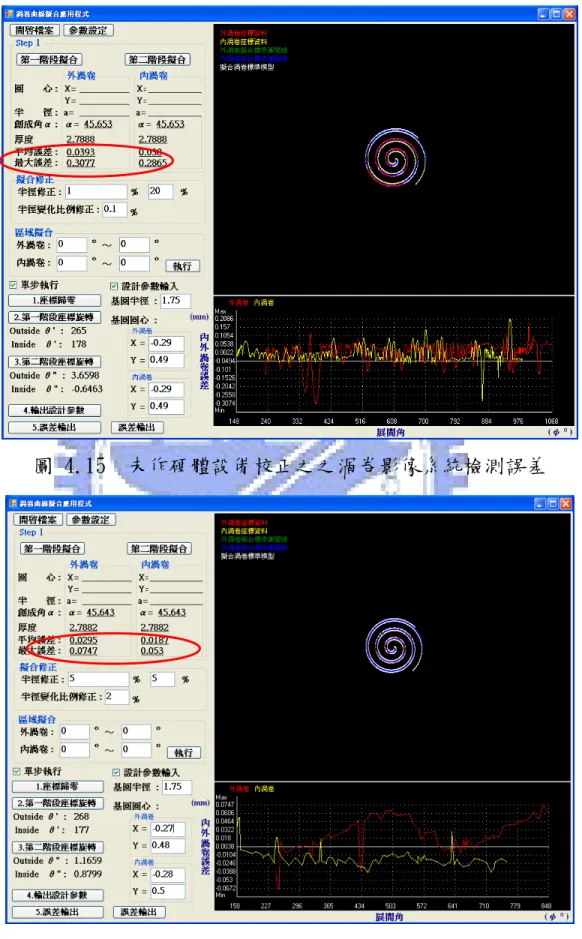This screenshot has width=582, height=939.
Task: Minimize the upper window
Action: (543, 13)
